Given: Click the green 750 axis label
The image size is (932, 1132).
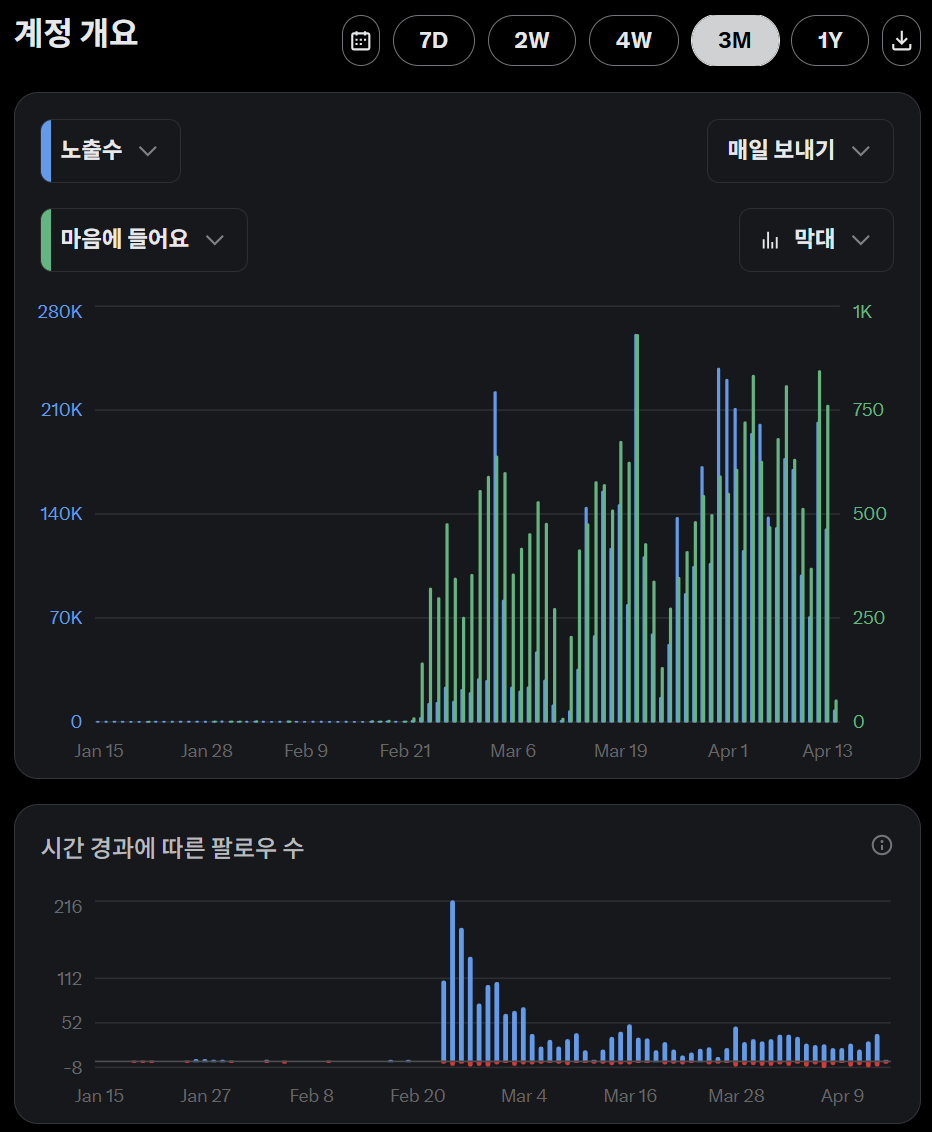Looking at the screenshot, I should coord(868,410).
